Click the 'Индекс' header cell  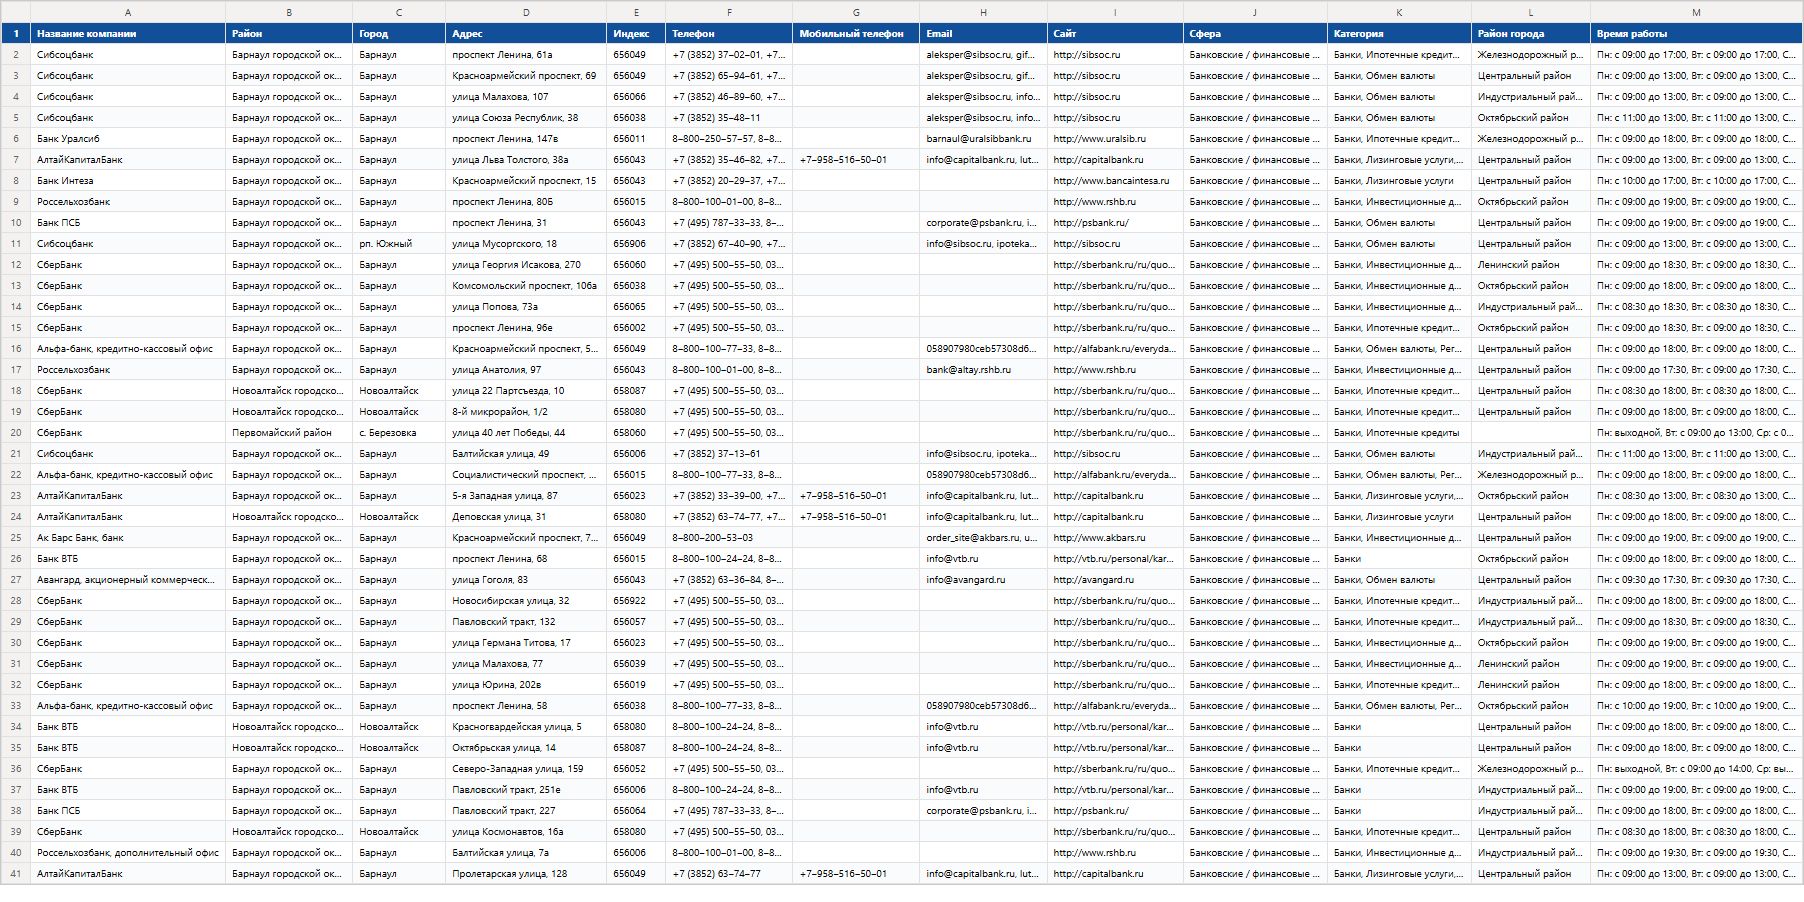[x=636, y=33]
